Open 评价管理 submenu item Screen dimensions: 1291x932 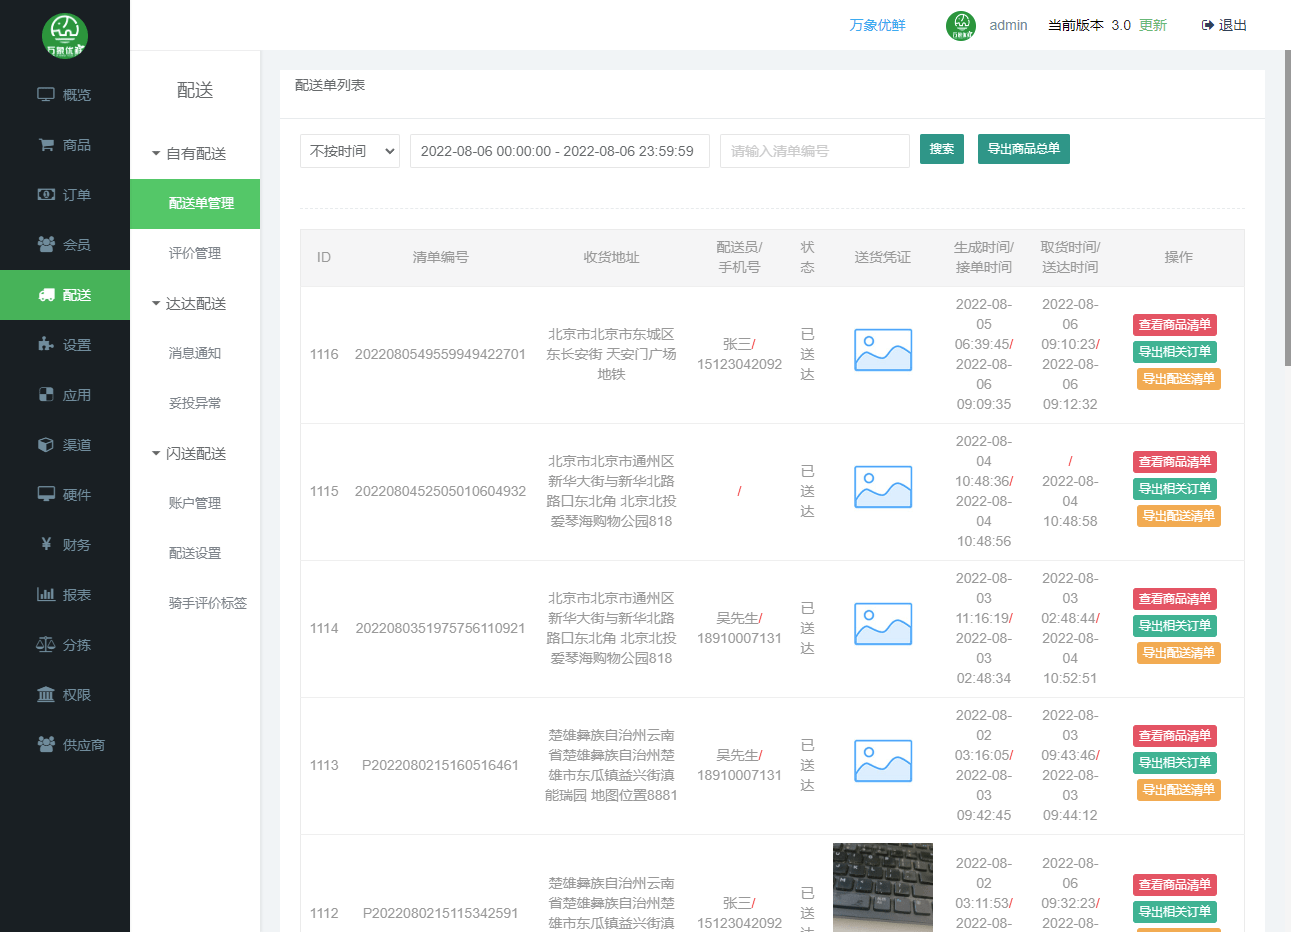195,254
